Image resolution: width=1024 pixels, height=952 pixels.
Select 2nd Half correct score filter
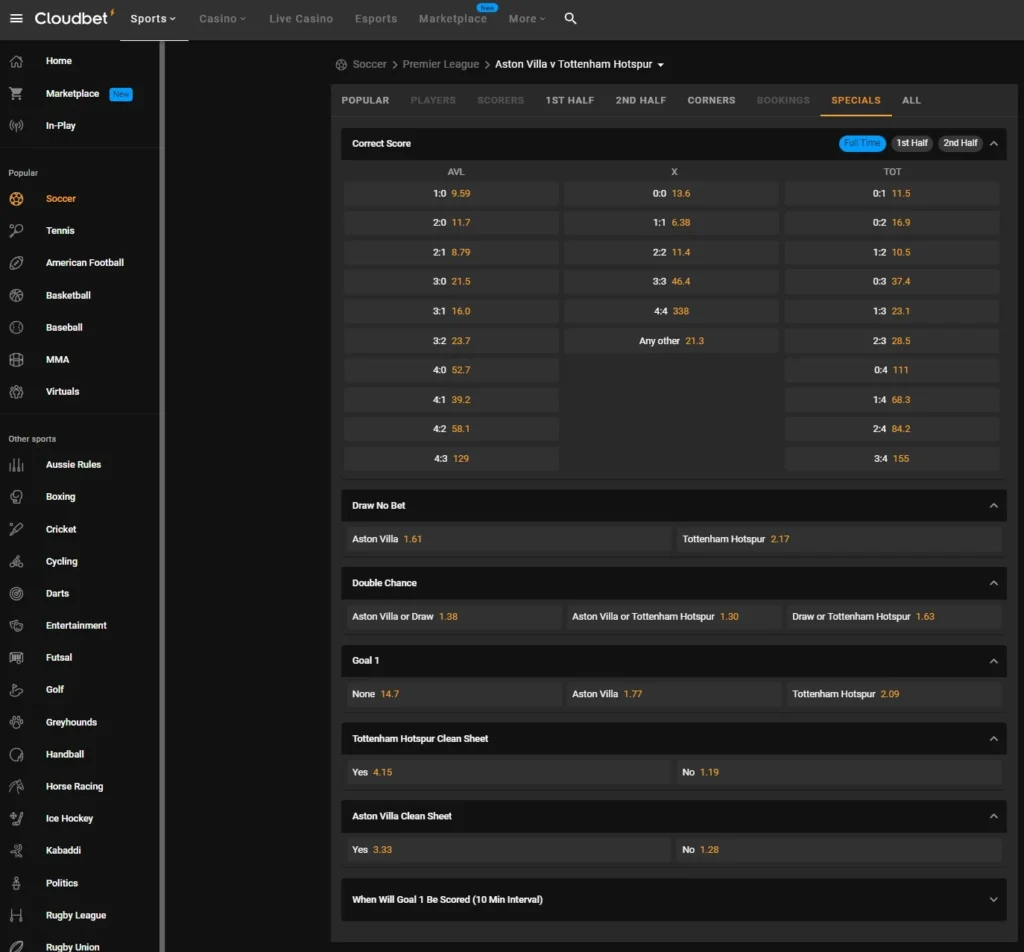point(960,143)
